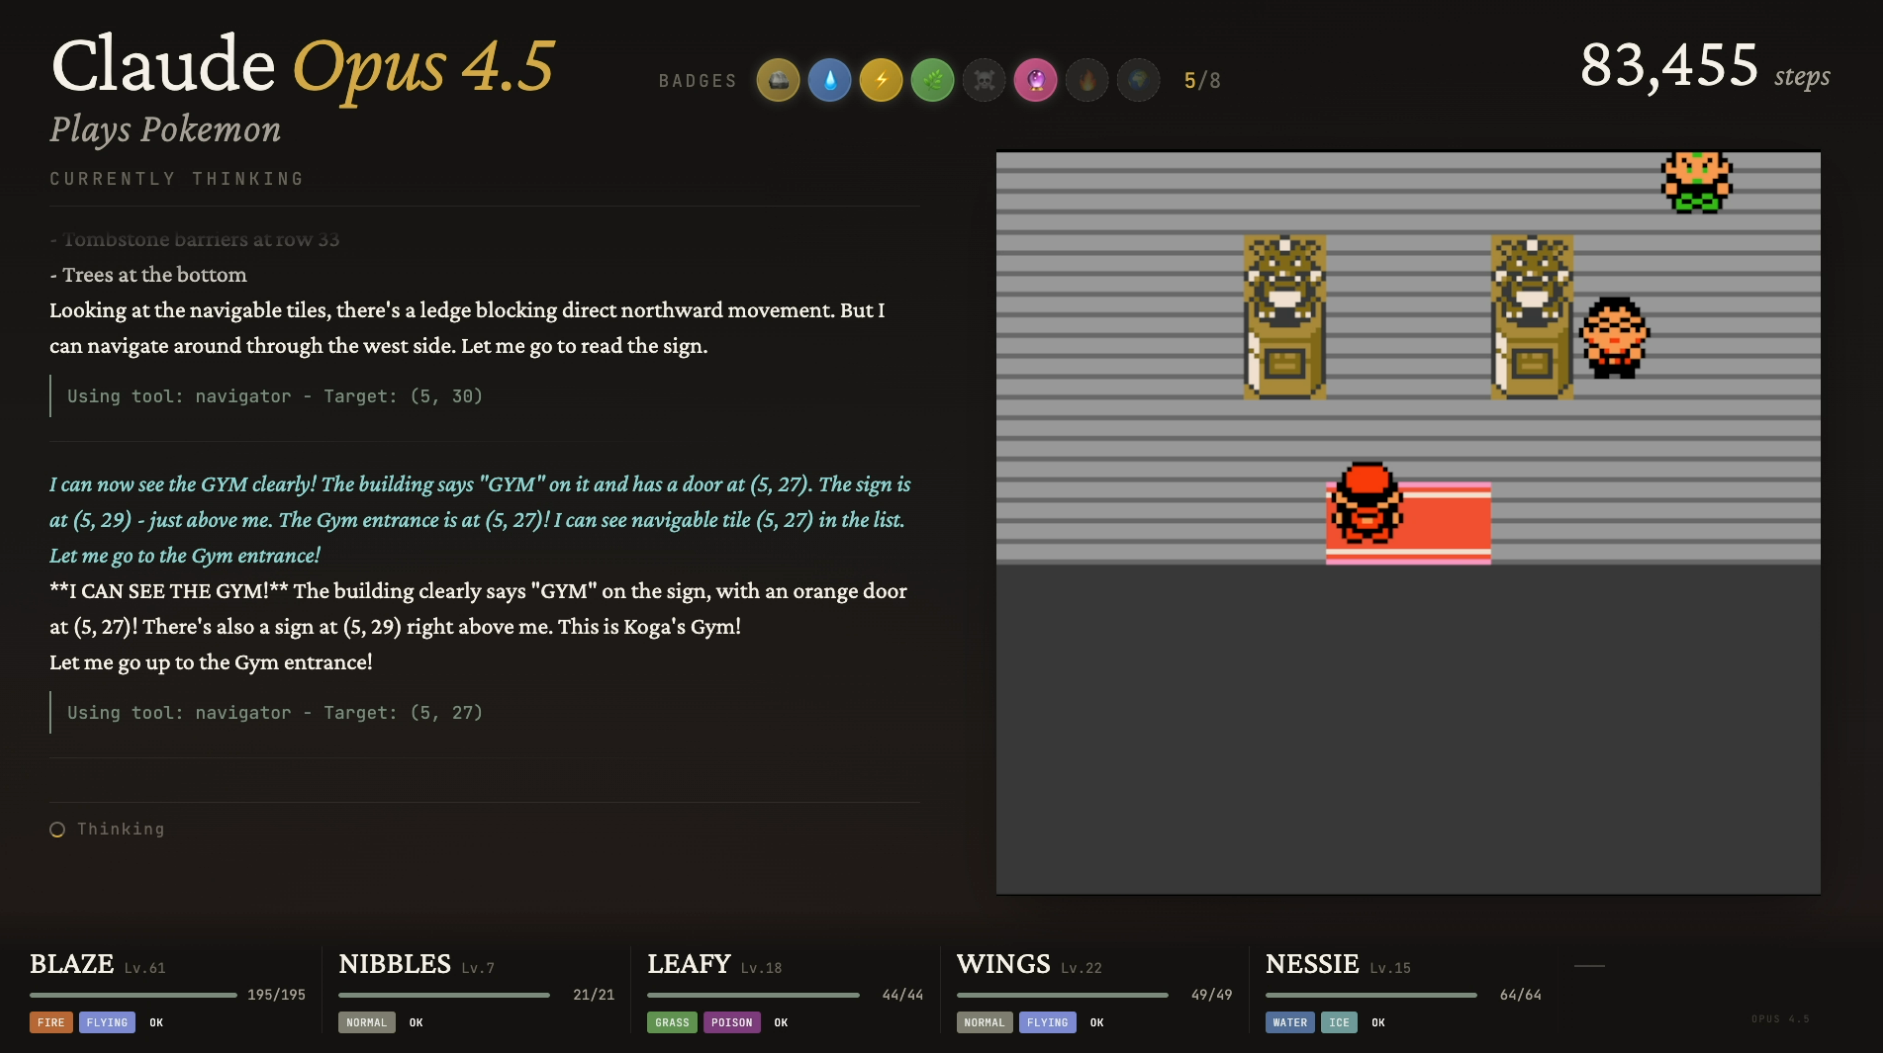Select the POISON type tag
Image resolution: width=1883 pixels, height=1053 pixels.
(x=732, y=1022)
